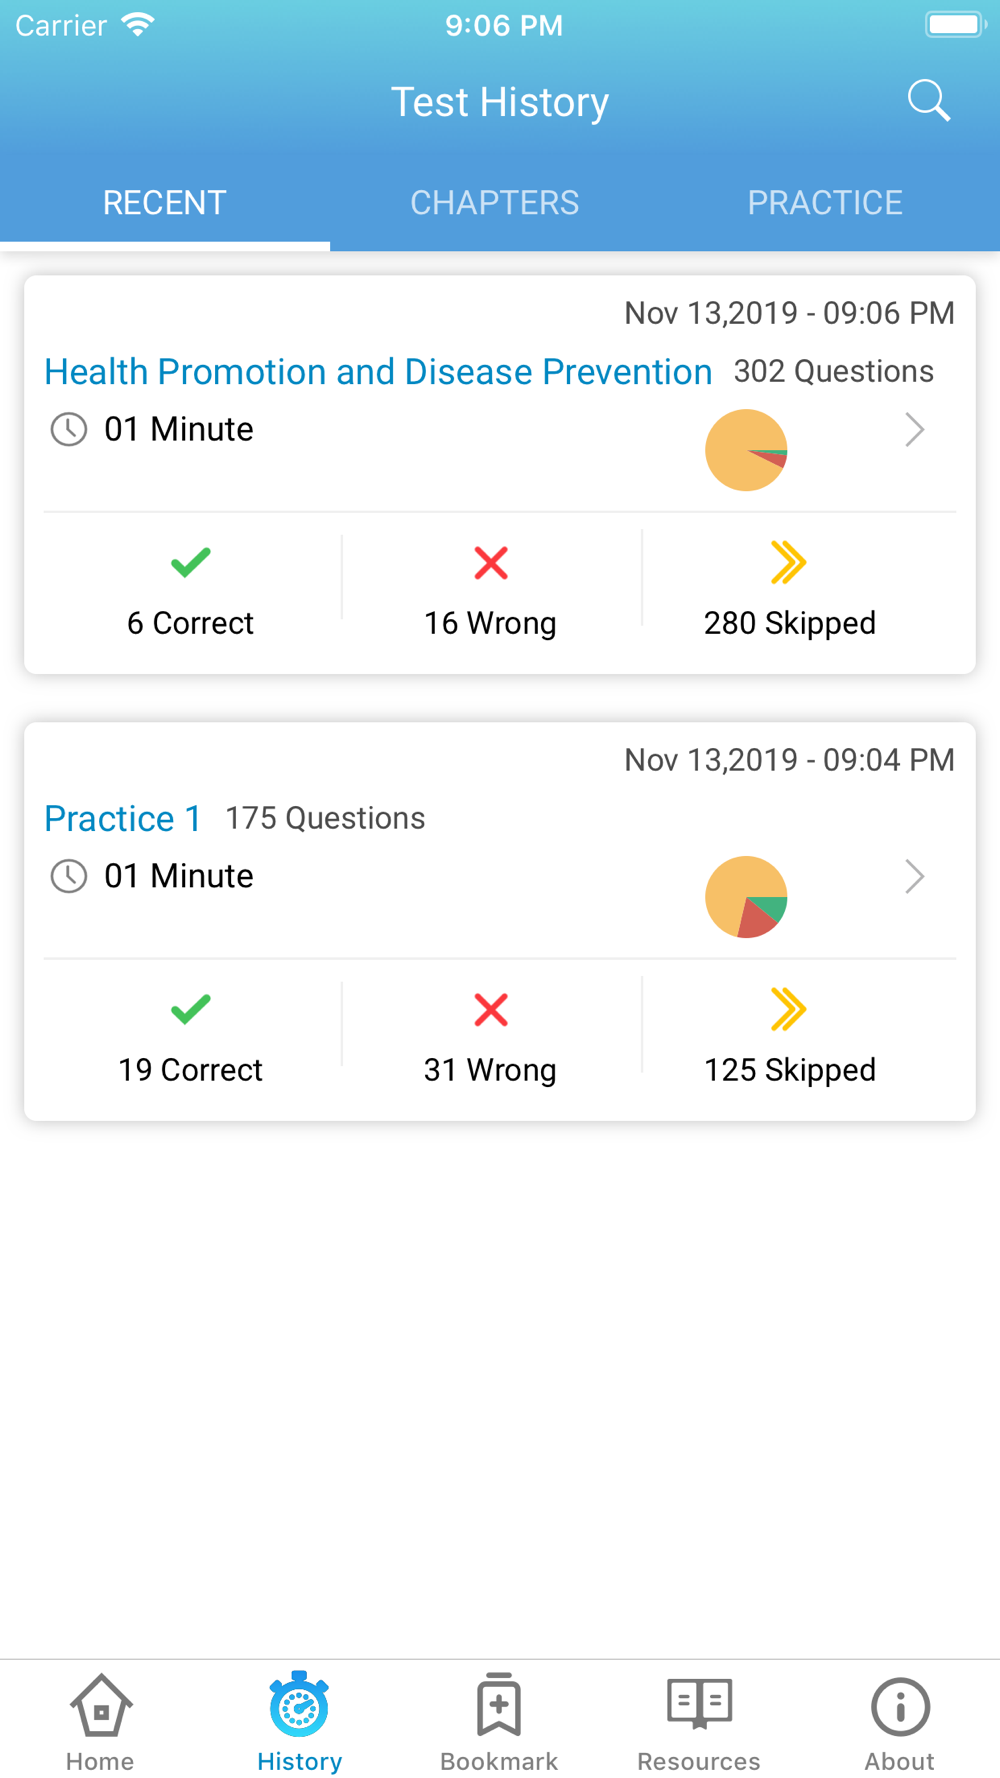
Task: Select the History stopwatch icon
Action: coord(299,1704)
